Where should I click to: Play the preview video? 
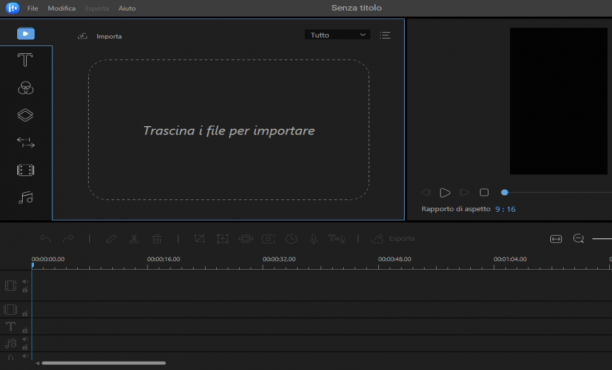point(445,192)
